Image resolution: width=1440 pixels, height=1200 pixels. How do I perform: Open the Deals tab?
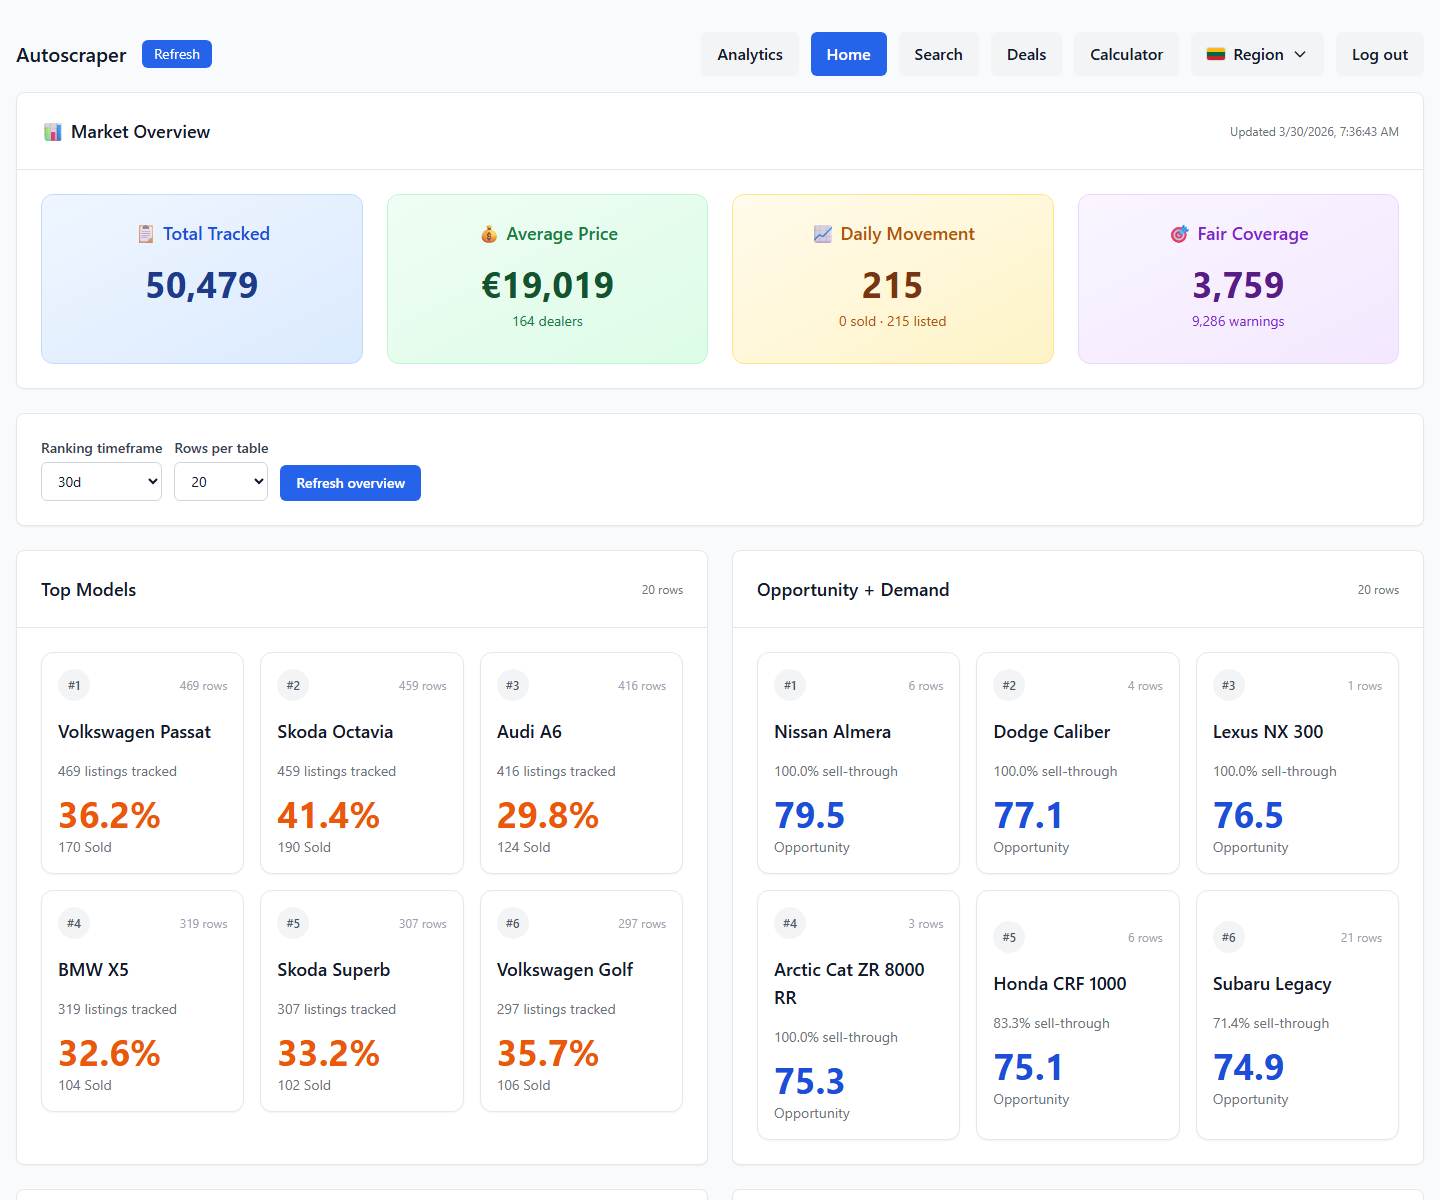click(1026, 54)
